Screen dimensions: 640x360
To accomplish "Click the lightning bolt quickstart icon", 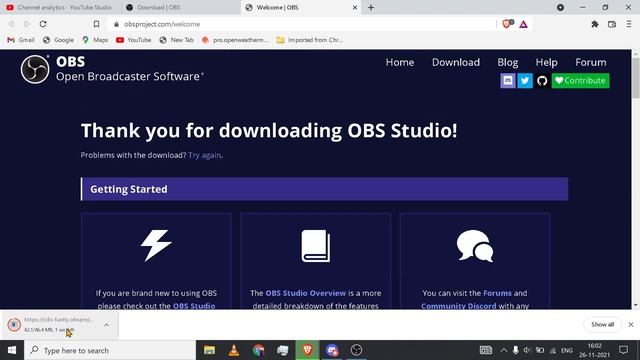I will coord(156,245).
